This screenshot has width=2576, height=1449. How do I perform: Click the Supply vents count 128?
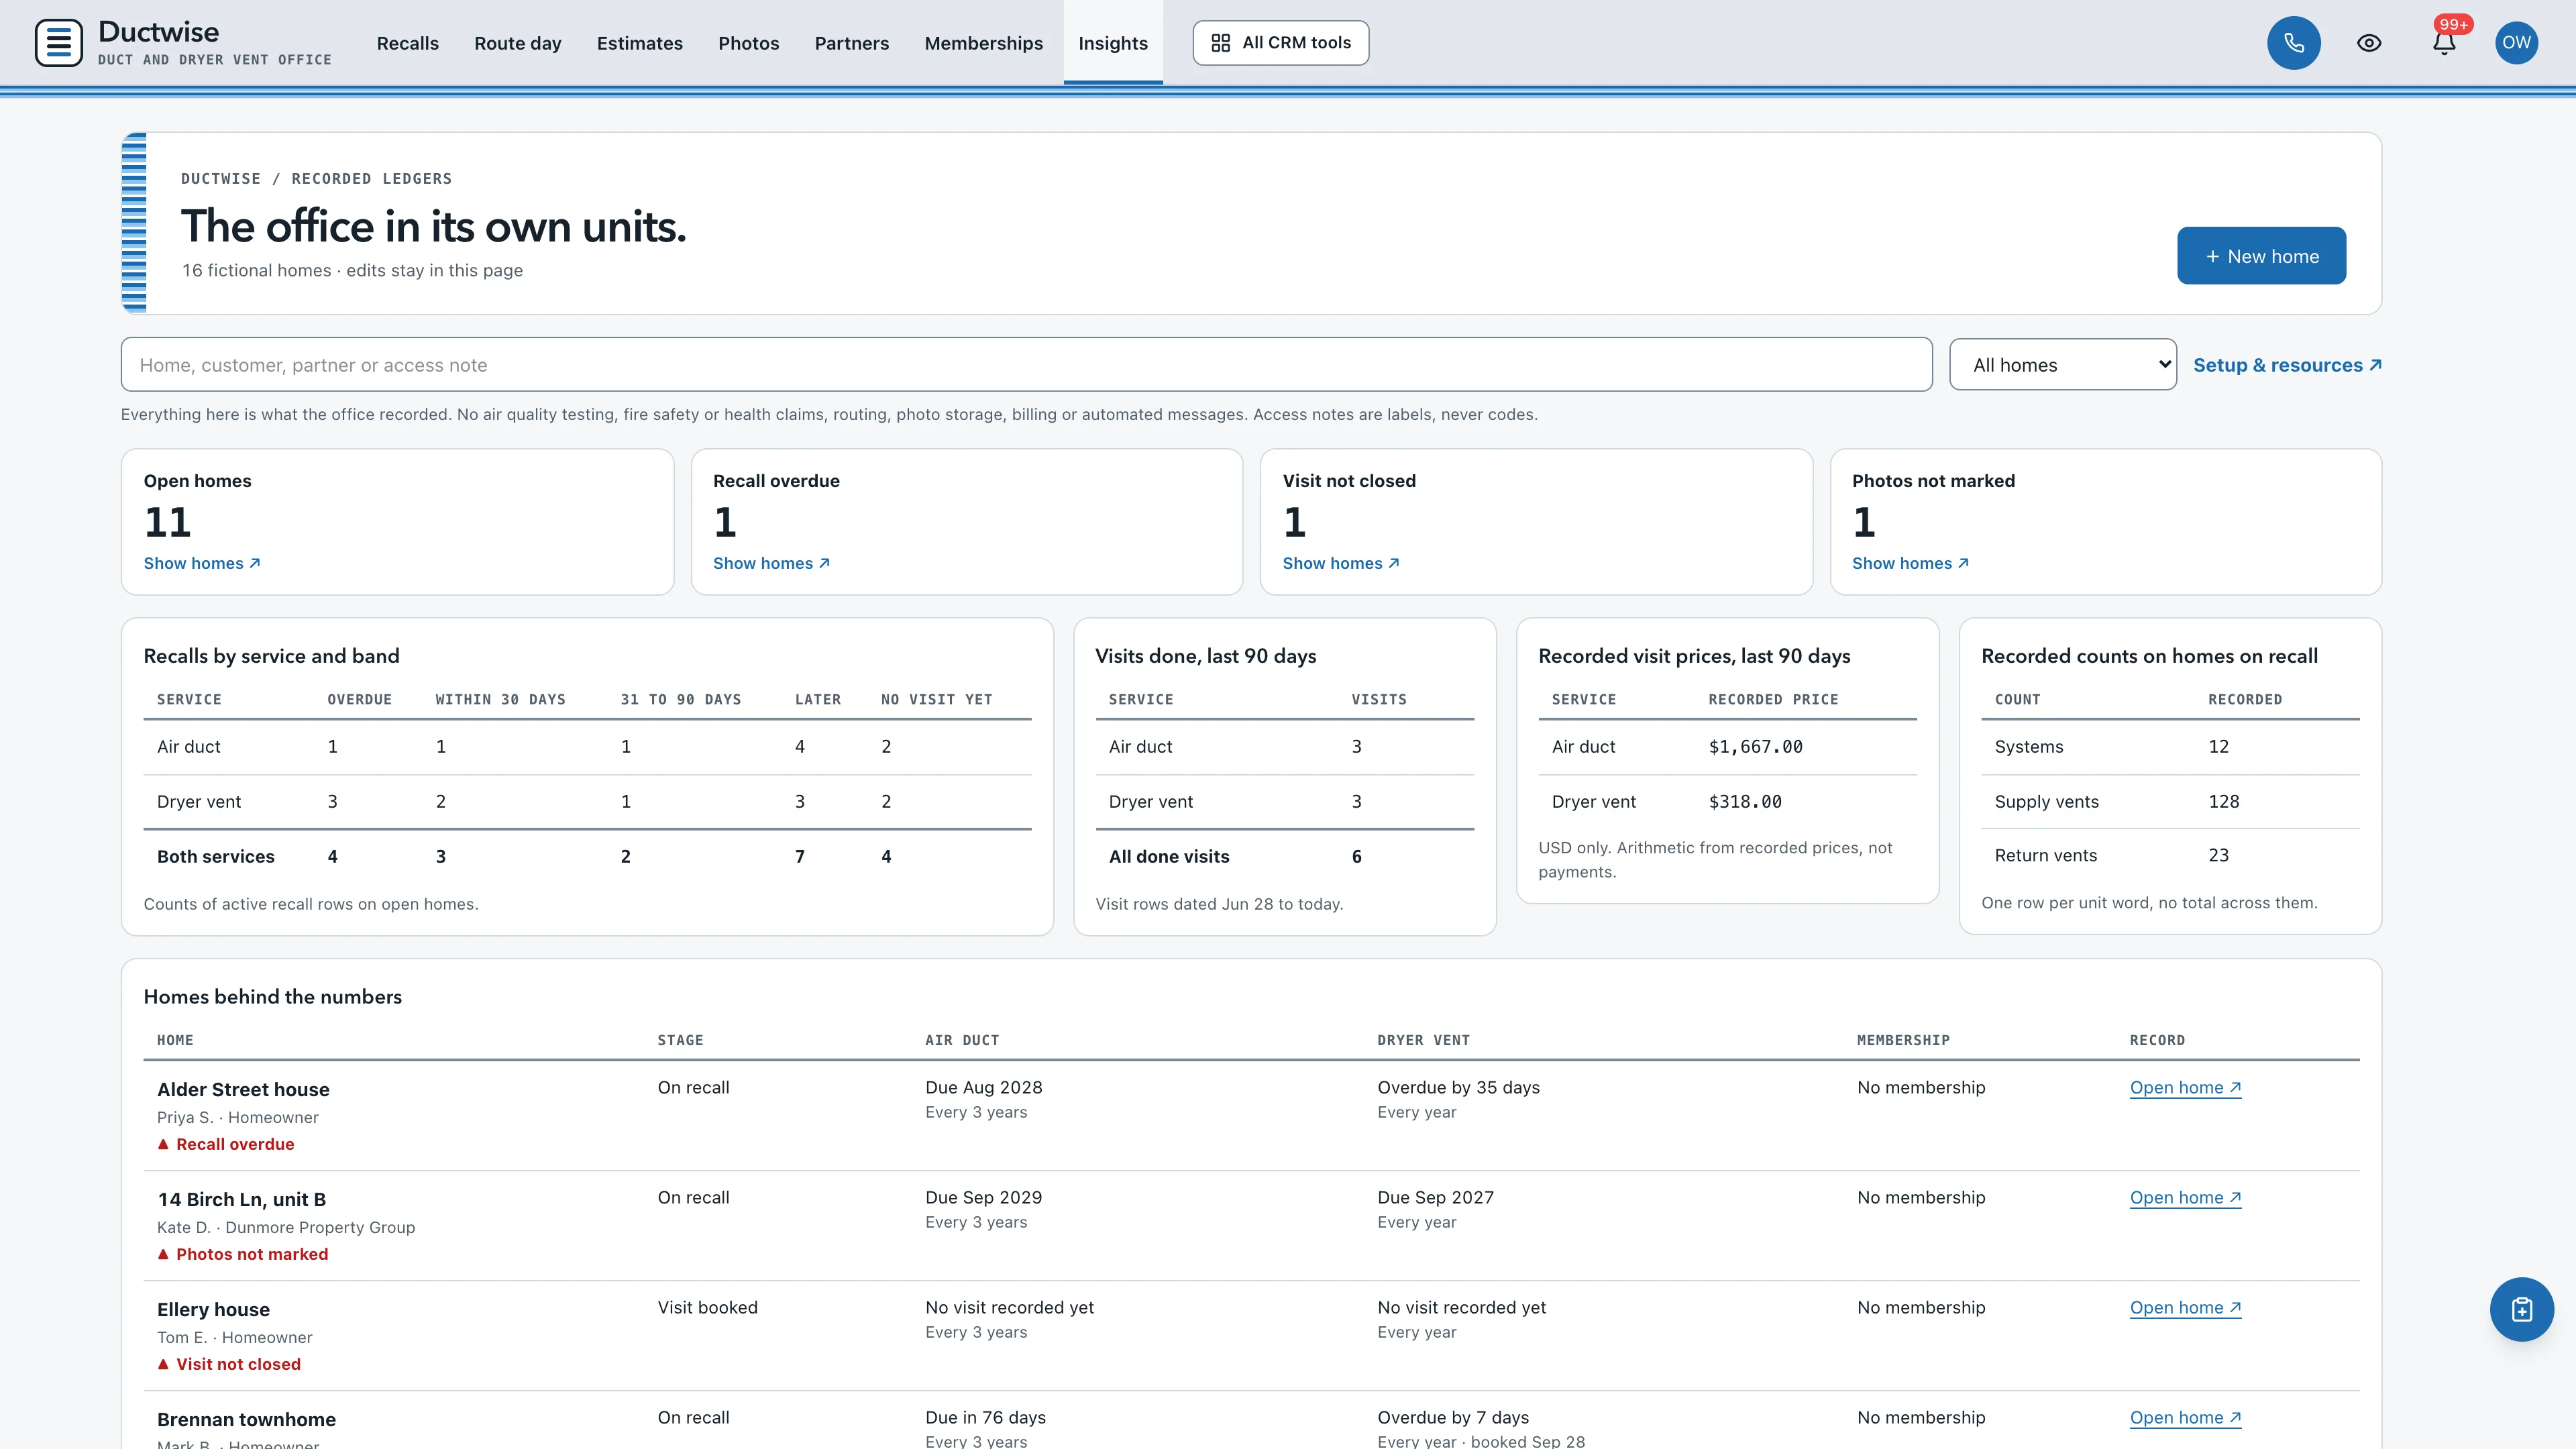[x=2223, y=801]
